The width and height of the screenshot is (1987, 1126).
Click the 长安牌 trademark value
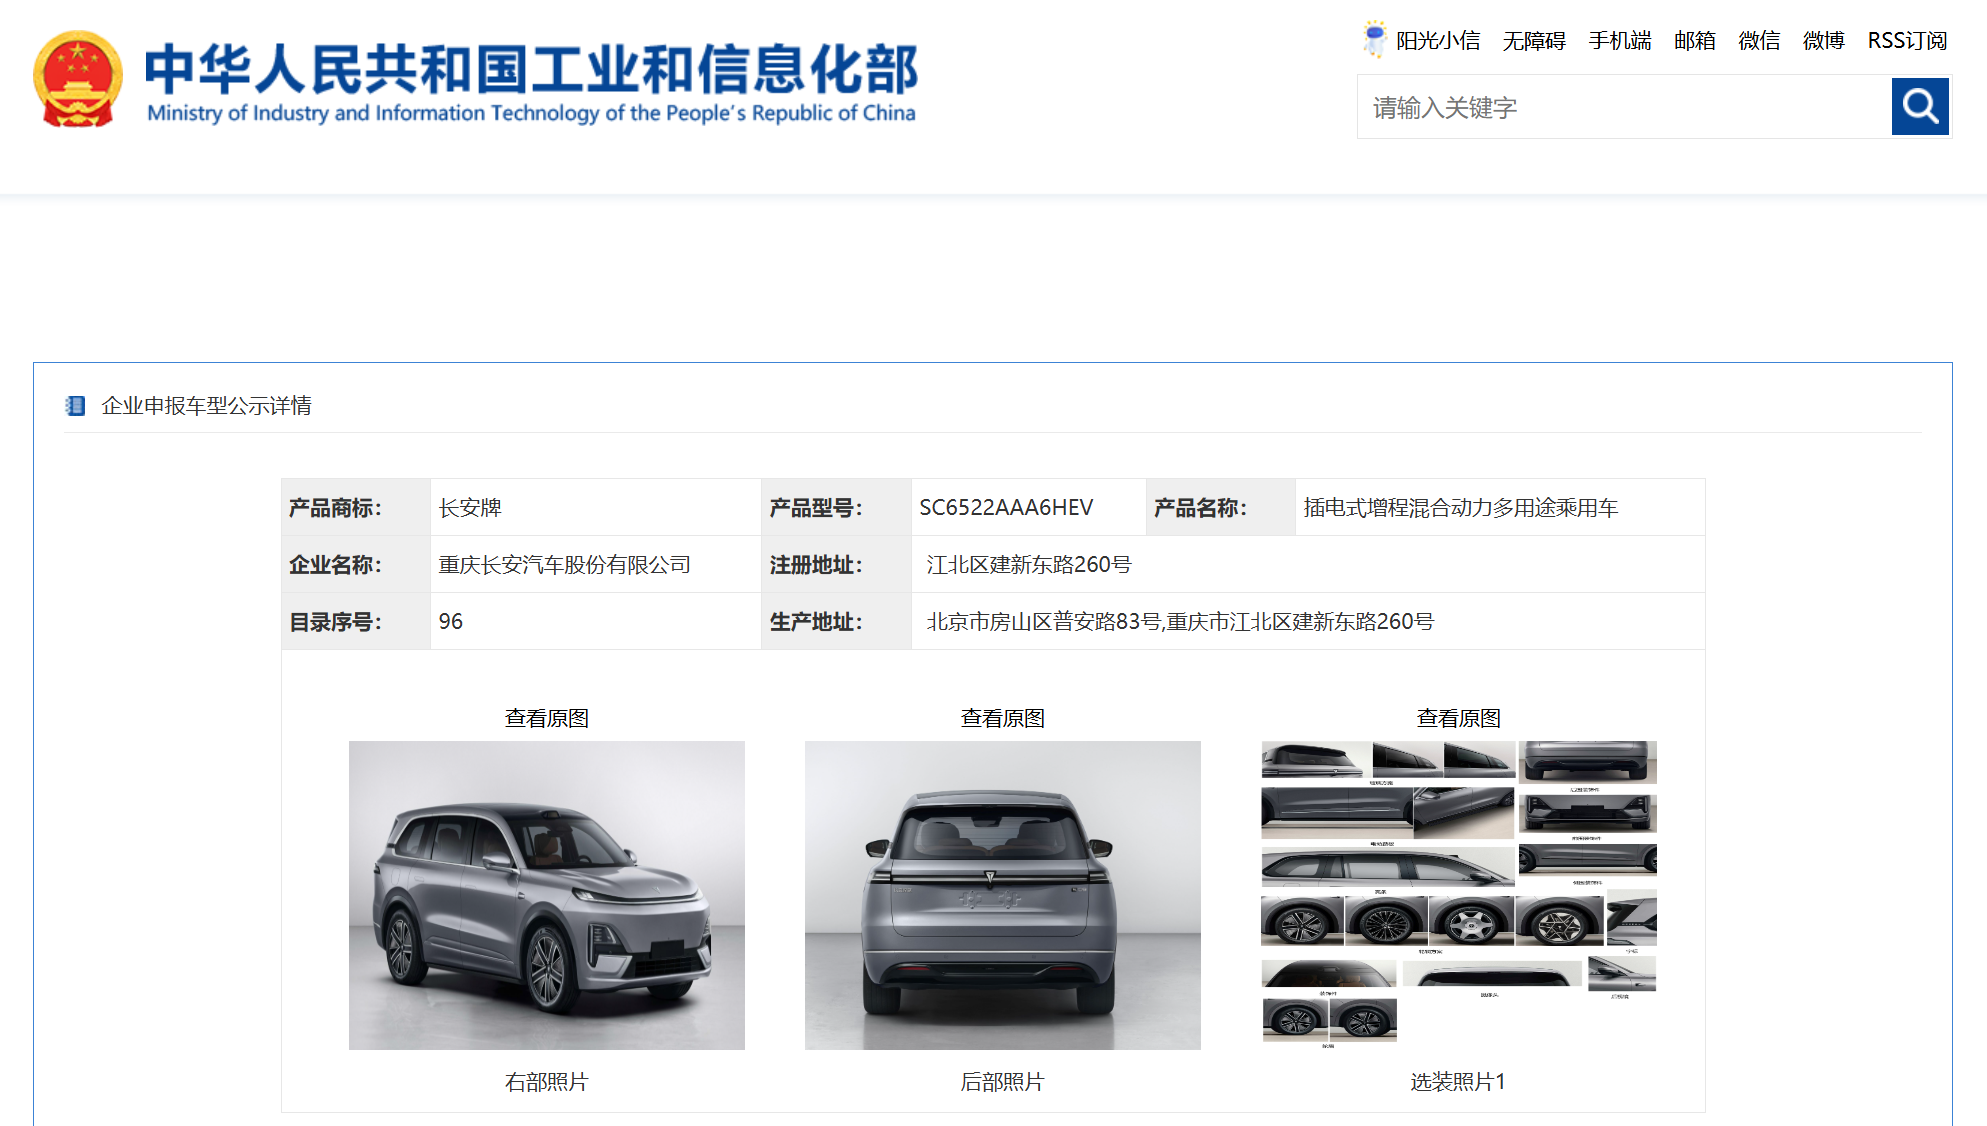(x=470, y=508)
